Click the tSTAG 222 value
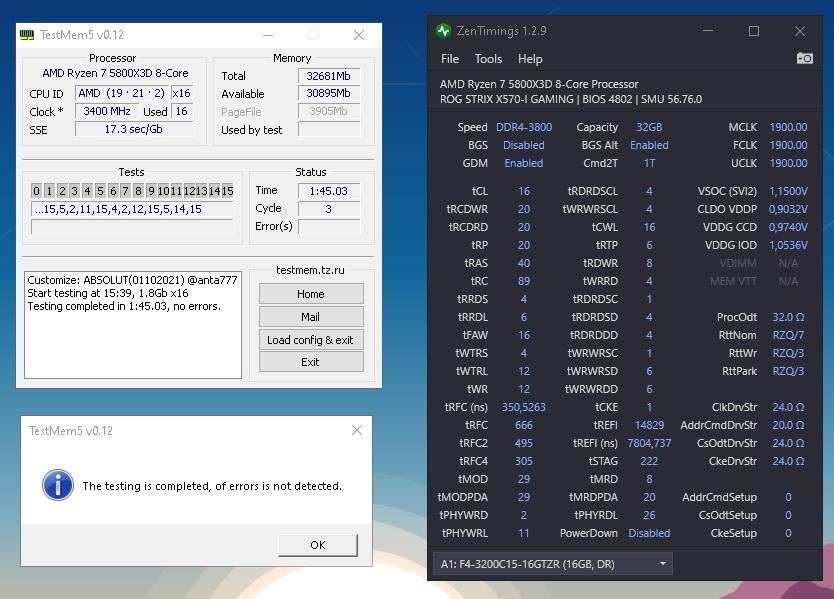Image resolution: width=834 pixels, height=599 pixels. (649, 461)
